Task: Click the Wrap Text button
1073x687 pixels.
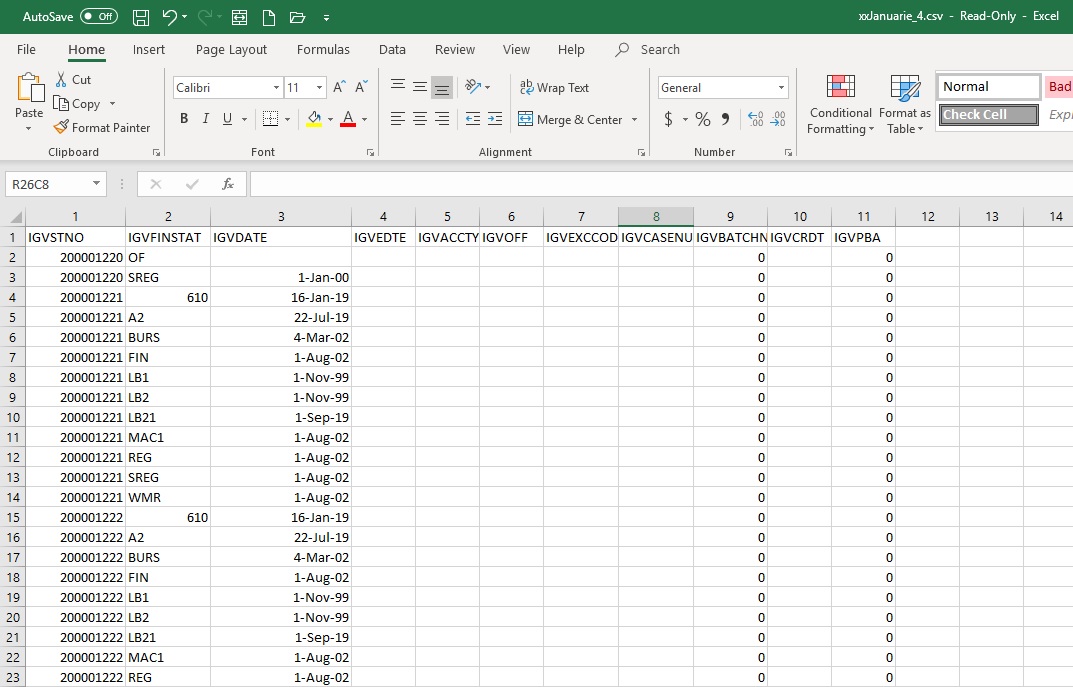Action: coord(554,88)
